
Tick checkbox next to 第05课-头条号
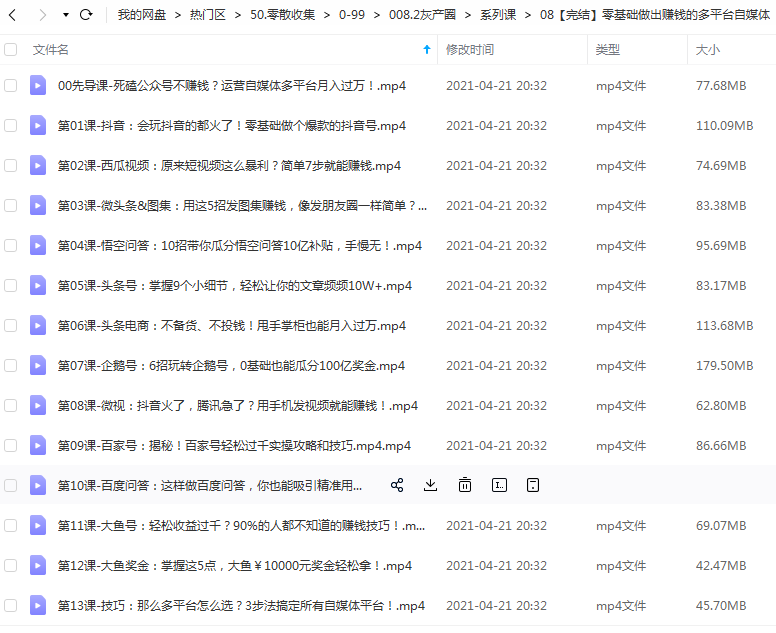[10, 286]
